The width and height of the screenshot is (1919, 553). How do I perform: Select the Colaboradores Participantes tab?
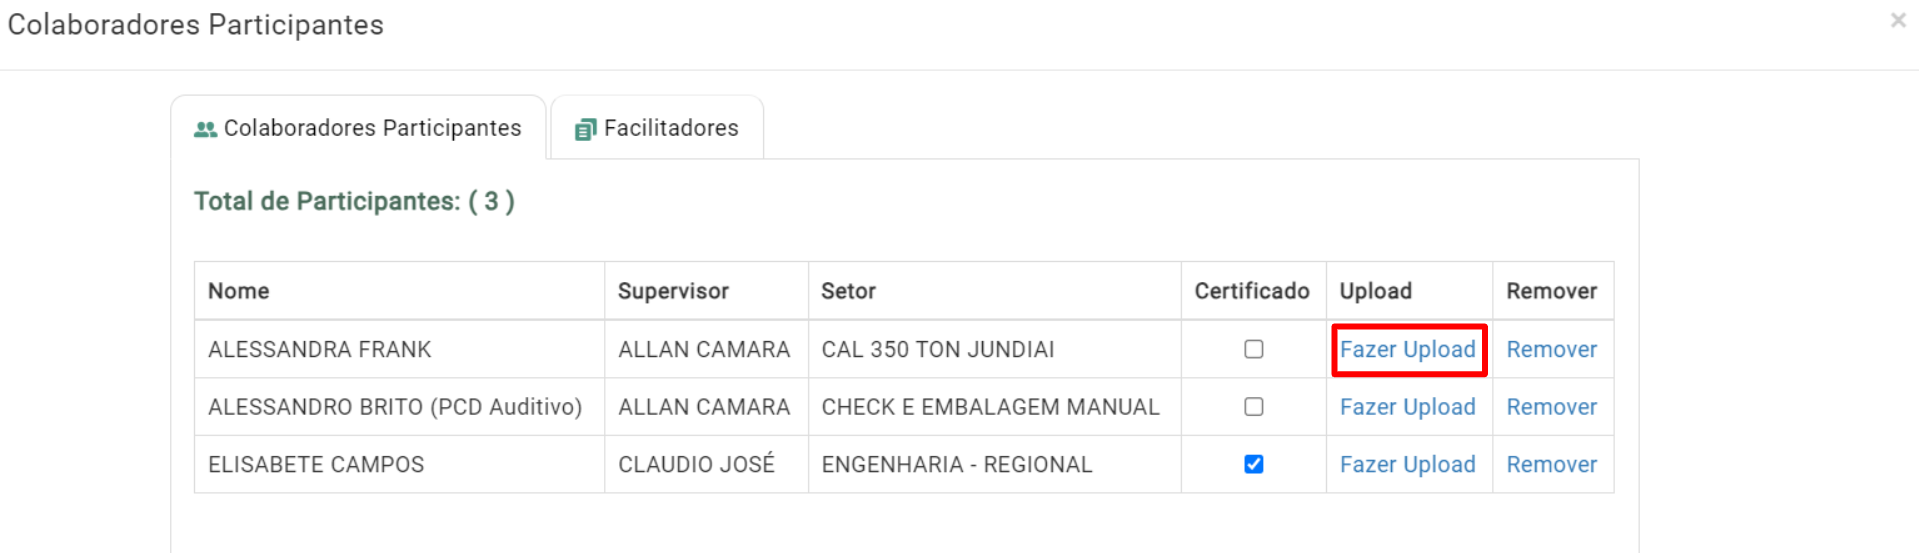point(358,128)
